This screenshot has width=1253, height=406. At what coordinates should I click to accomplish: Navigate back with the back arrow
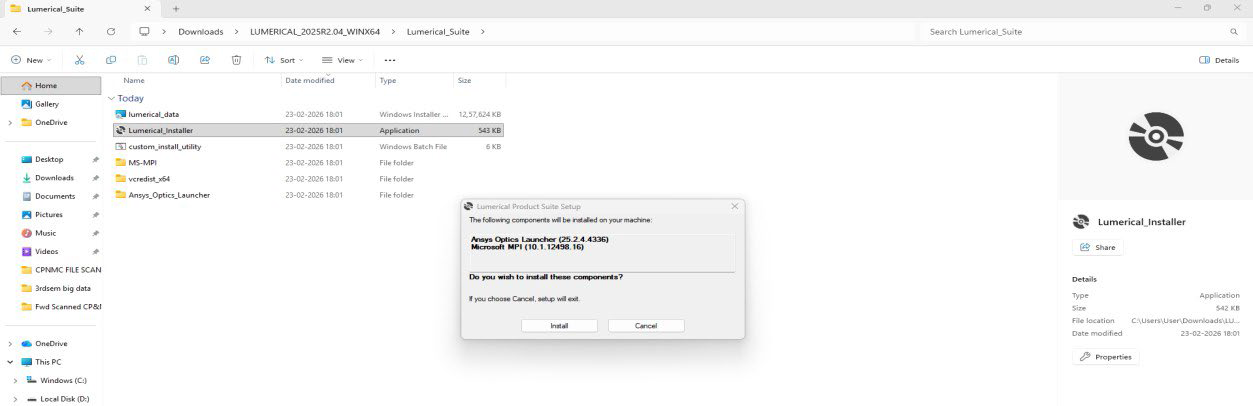16,32
